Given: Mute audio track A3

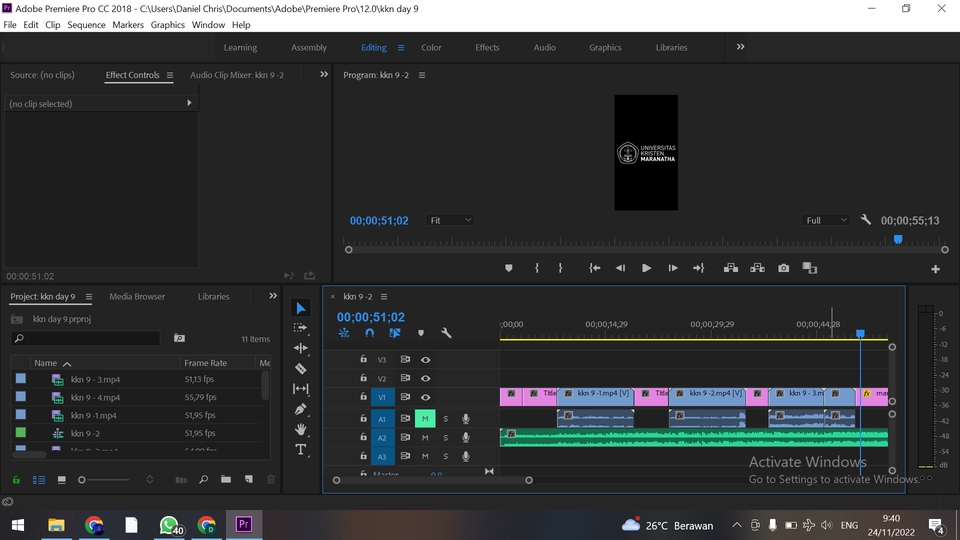Looking at the screenshot, I should (425, 456).
